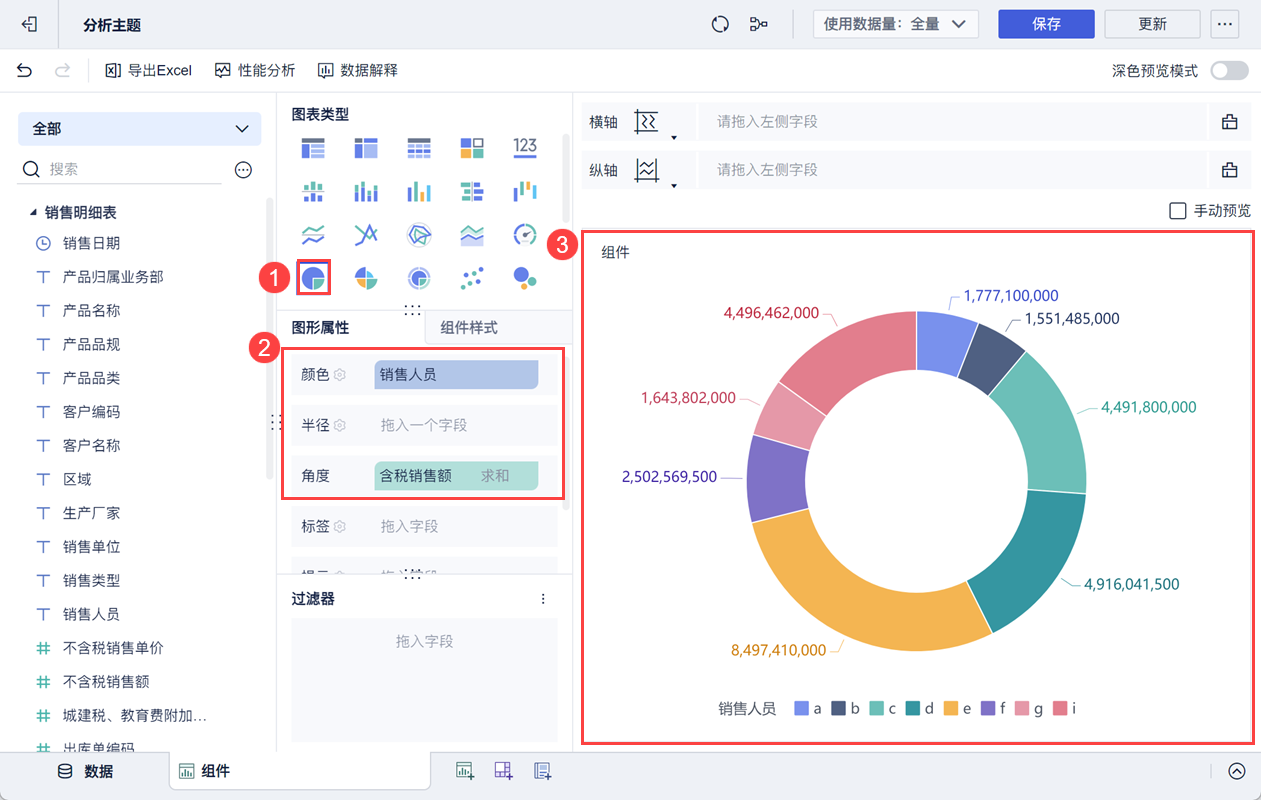Select the grouped table chart type
The height and width of the screenshot is (800, 1261).
pyautogui.click(x=313, y=149)
